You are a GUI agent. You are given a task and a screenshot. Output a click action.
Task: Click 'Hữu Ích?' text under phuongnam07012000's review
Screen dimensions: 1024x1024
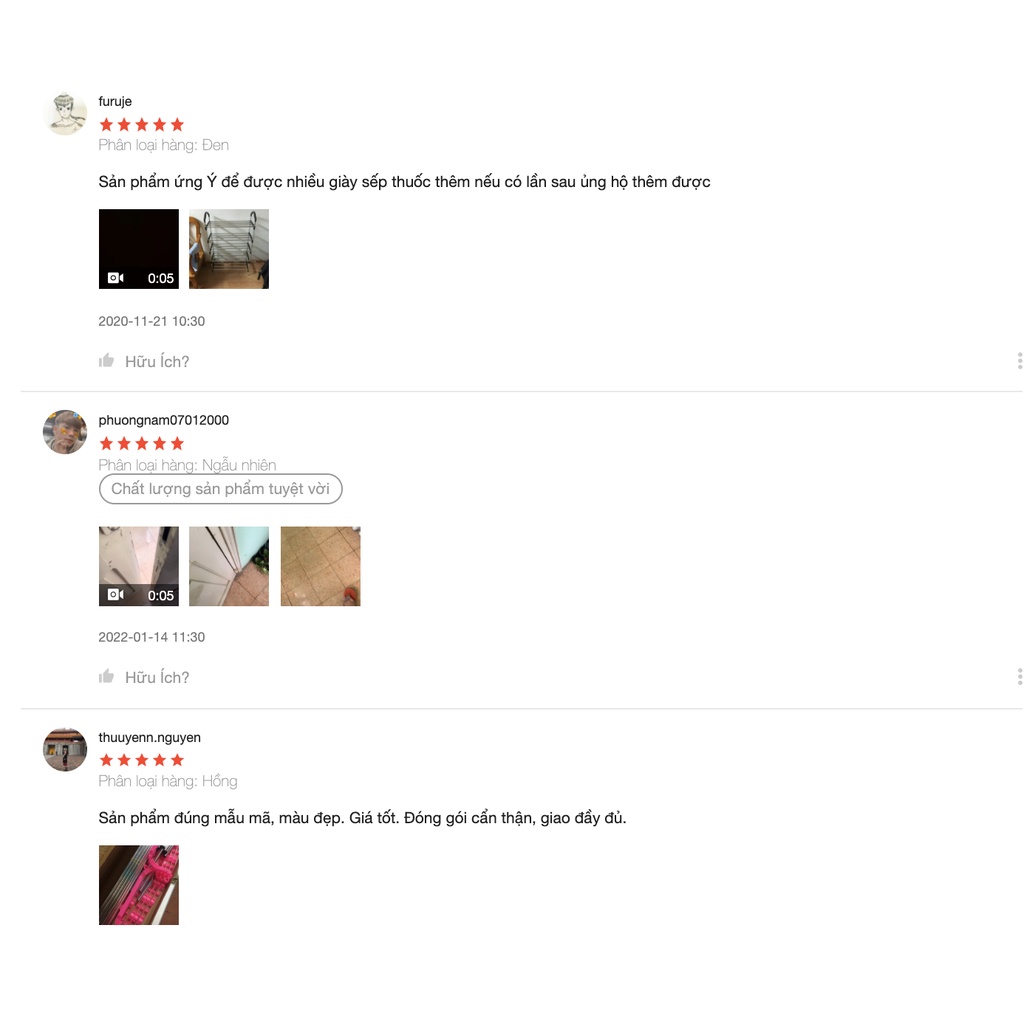(157, 677)
